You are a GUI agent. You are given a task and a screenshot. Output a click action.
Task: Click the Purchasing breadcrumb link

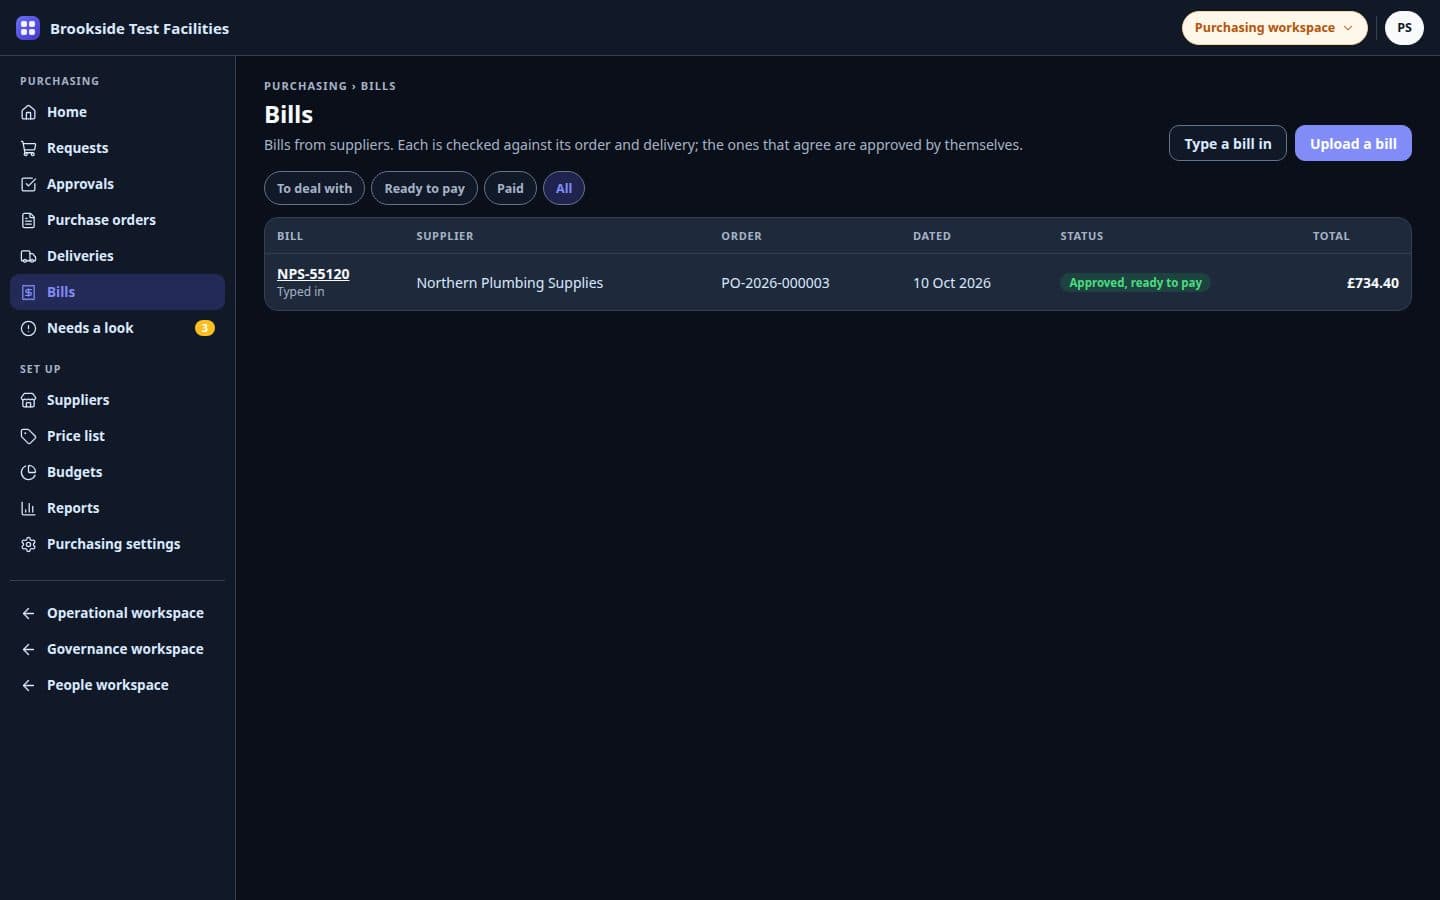click(x=305, y=86)
